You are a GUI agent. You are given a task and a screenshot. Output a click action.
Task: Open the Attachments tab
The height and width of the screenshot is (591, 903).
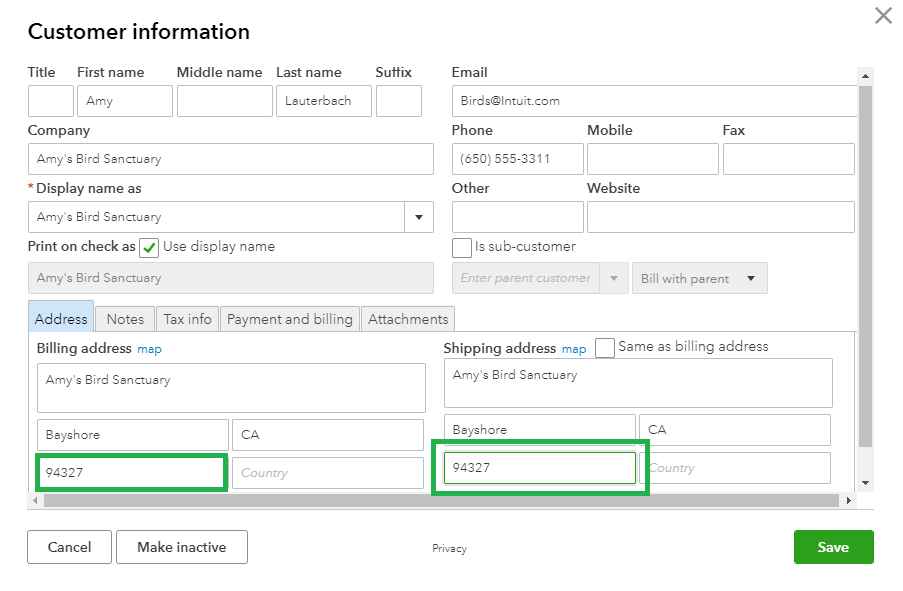coord(408,319)
